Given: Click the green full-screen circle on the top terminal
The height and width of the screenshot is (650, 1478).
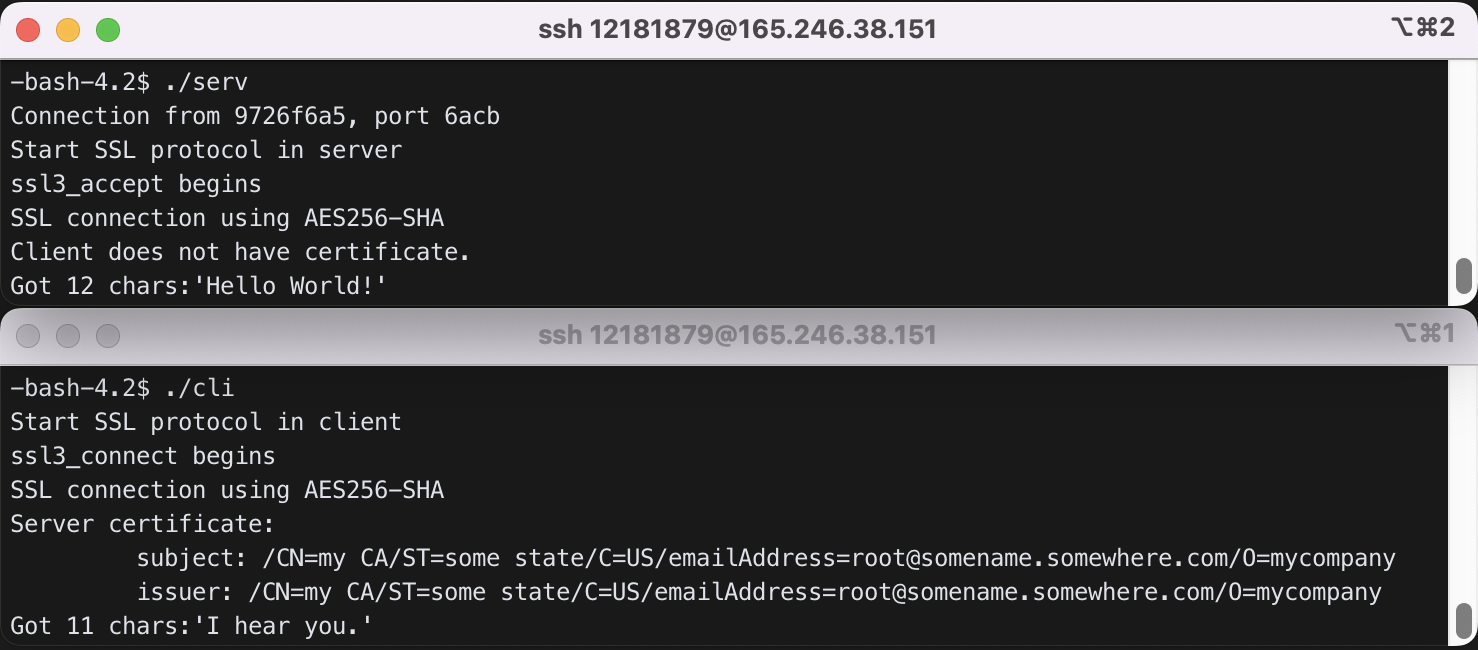Looking at the screenshot, I should click(x=110, y=29).
